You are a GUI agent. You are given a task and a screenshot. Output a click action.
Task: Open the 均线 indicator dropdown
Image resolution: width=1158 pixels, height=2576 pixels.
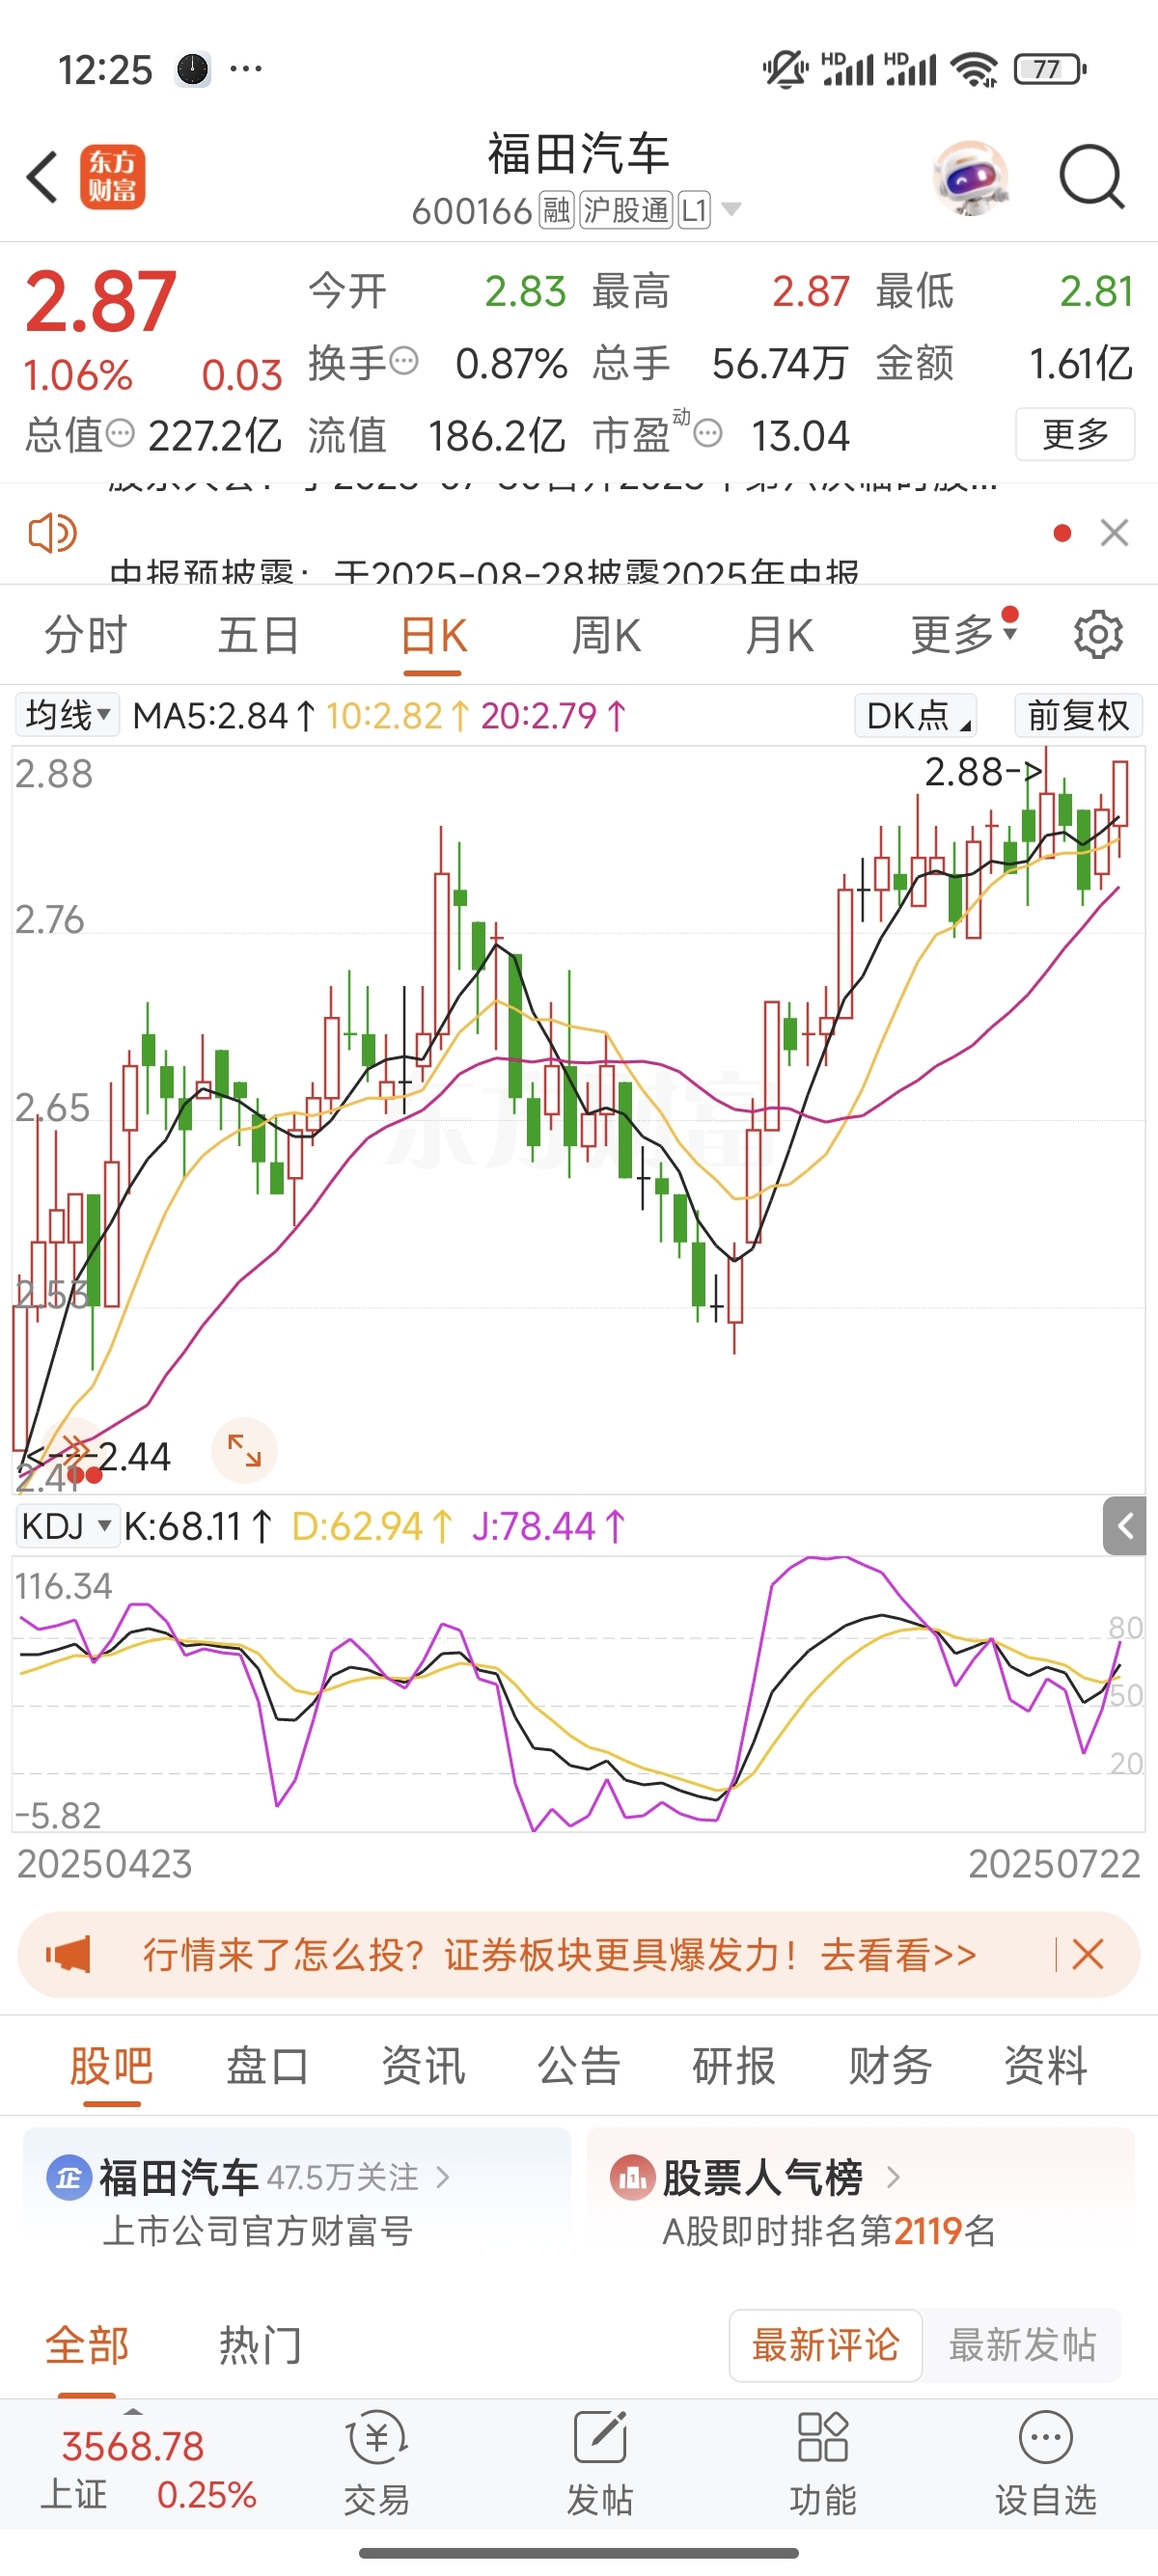(x=67, y=715)
